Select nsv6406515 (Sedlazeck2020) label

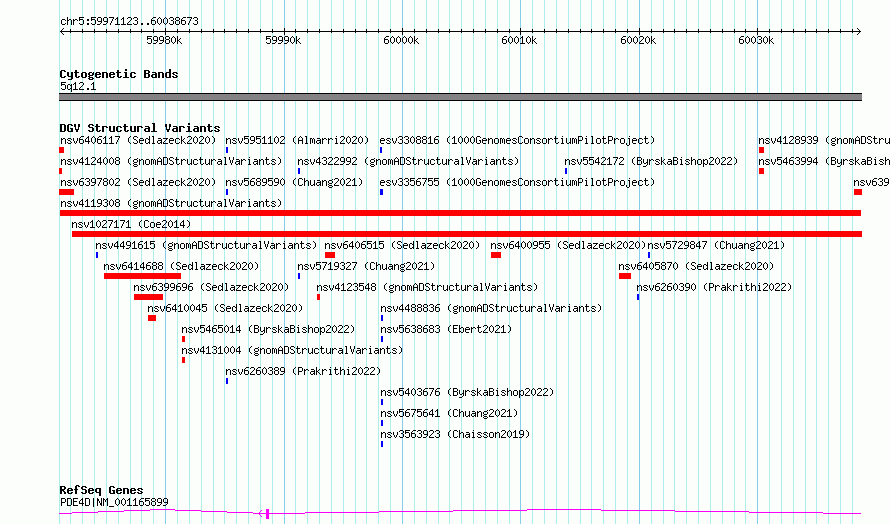coord(402,245)
